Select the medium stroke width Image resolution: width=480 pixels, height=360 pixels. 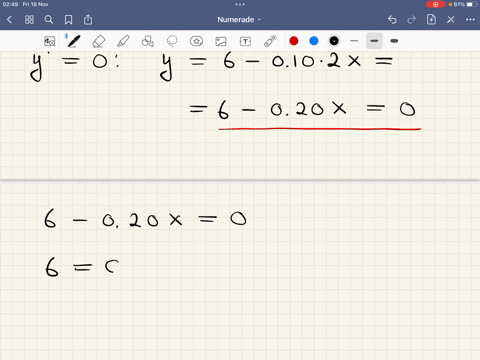[374, 41]
